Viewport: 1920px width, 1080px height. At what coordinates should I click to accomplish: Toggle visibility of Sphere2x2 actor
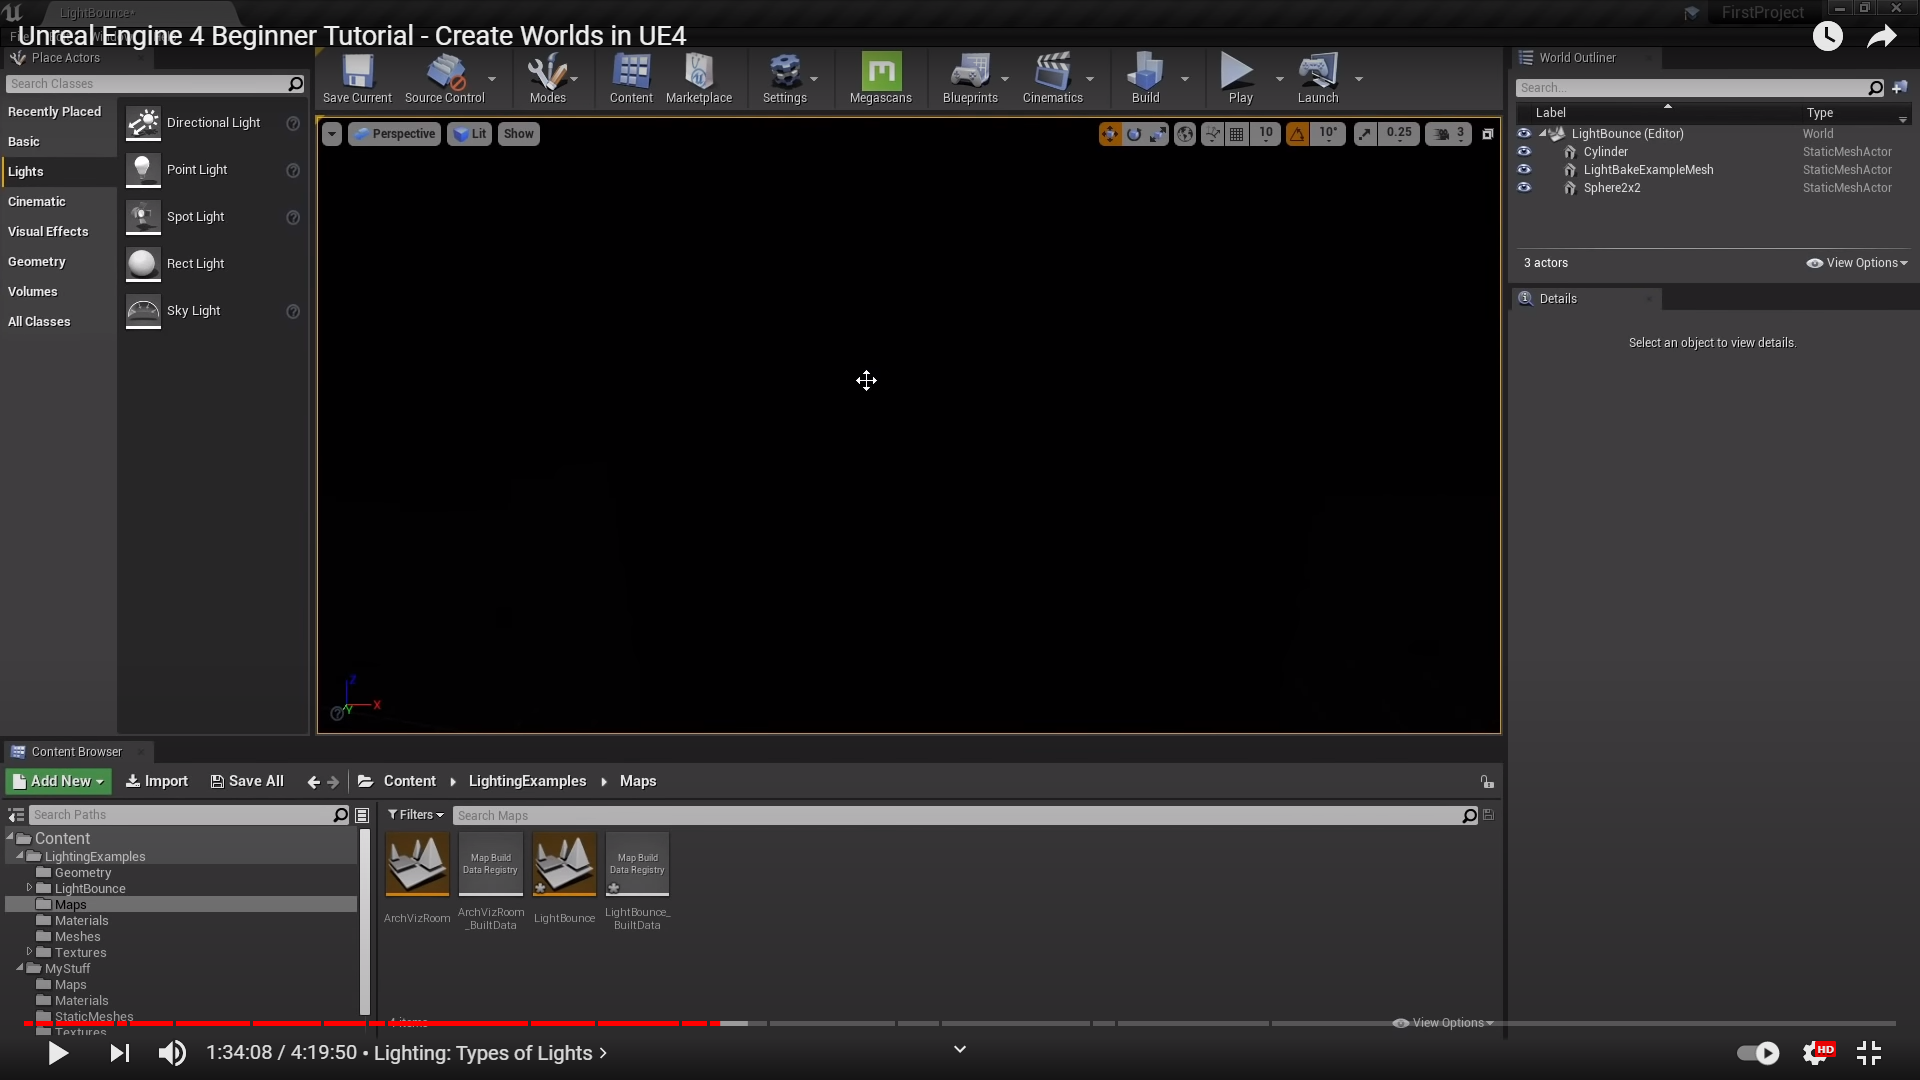(x=1524, y=188)
